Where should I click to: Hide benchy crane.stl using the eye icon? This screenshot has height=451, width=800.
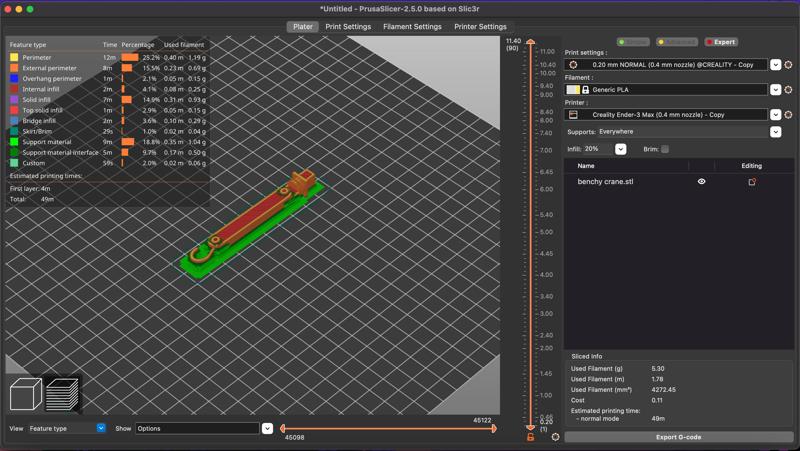tap(701, 182)
